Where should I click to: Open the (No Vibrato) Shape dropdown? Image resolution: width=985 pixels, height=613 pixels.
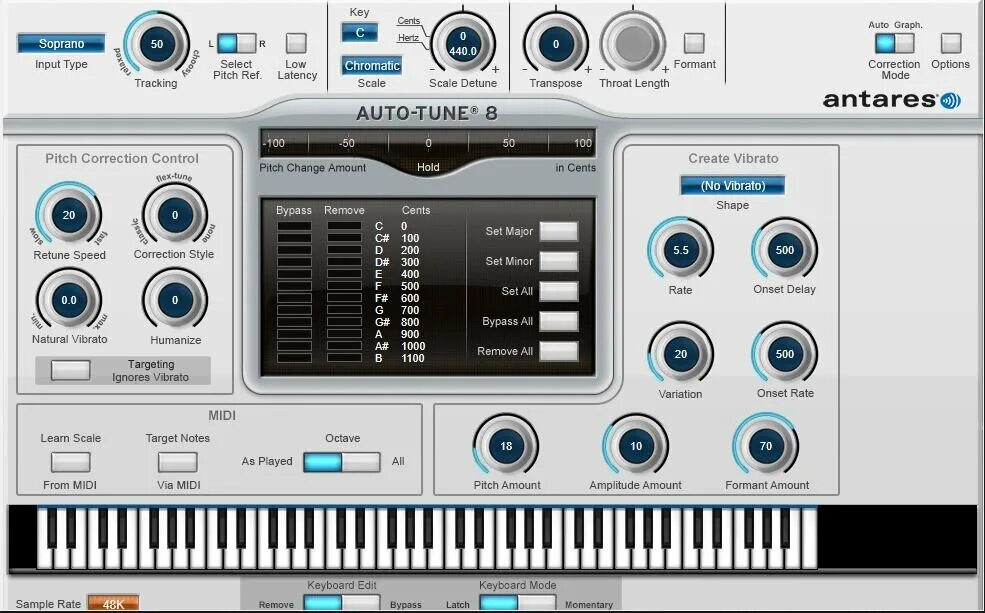(732, 186)
